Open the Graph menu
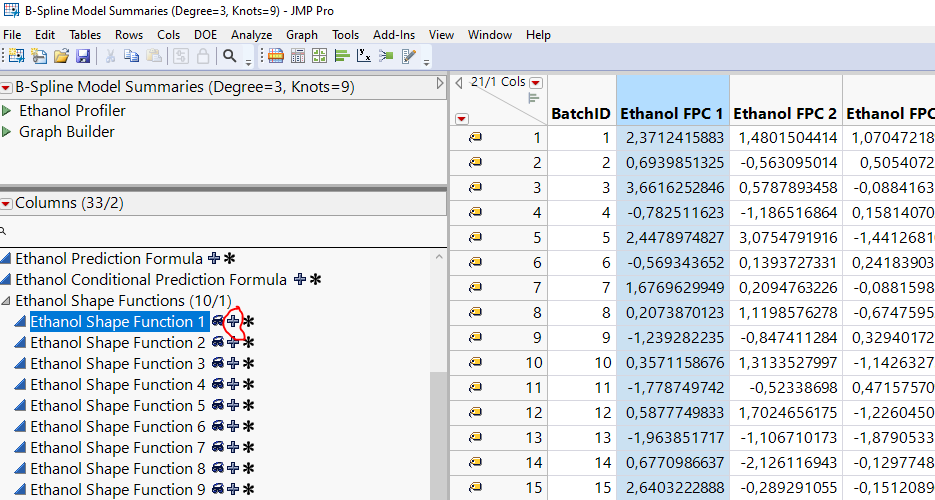 (x=302, y=35)
